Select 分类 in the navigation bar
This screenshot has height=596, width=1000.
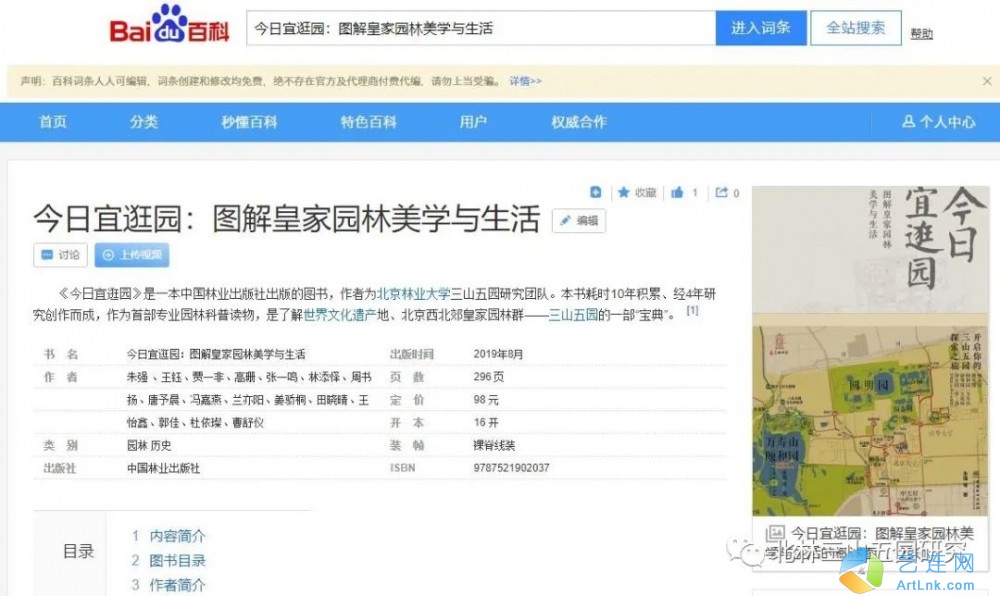coord(144,122)
